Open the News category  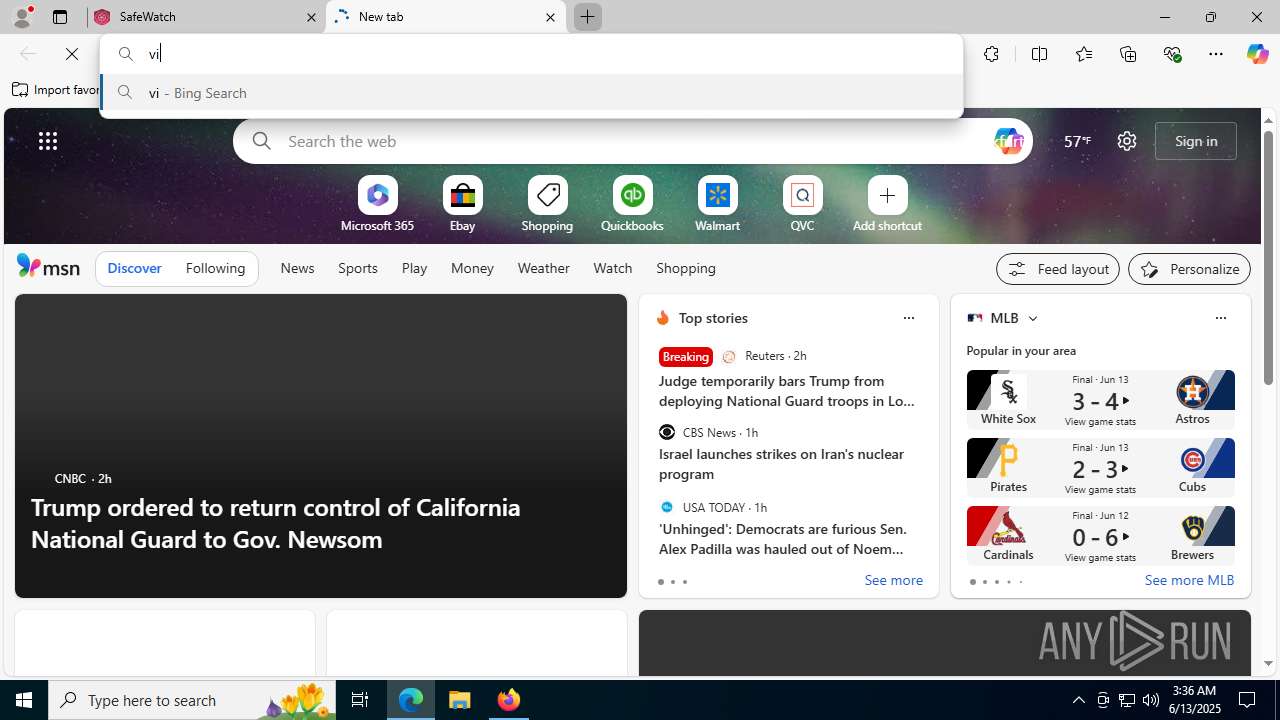click(297, 268)
